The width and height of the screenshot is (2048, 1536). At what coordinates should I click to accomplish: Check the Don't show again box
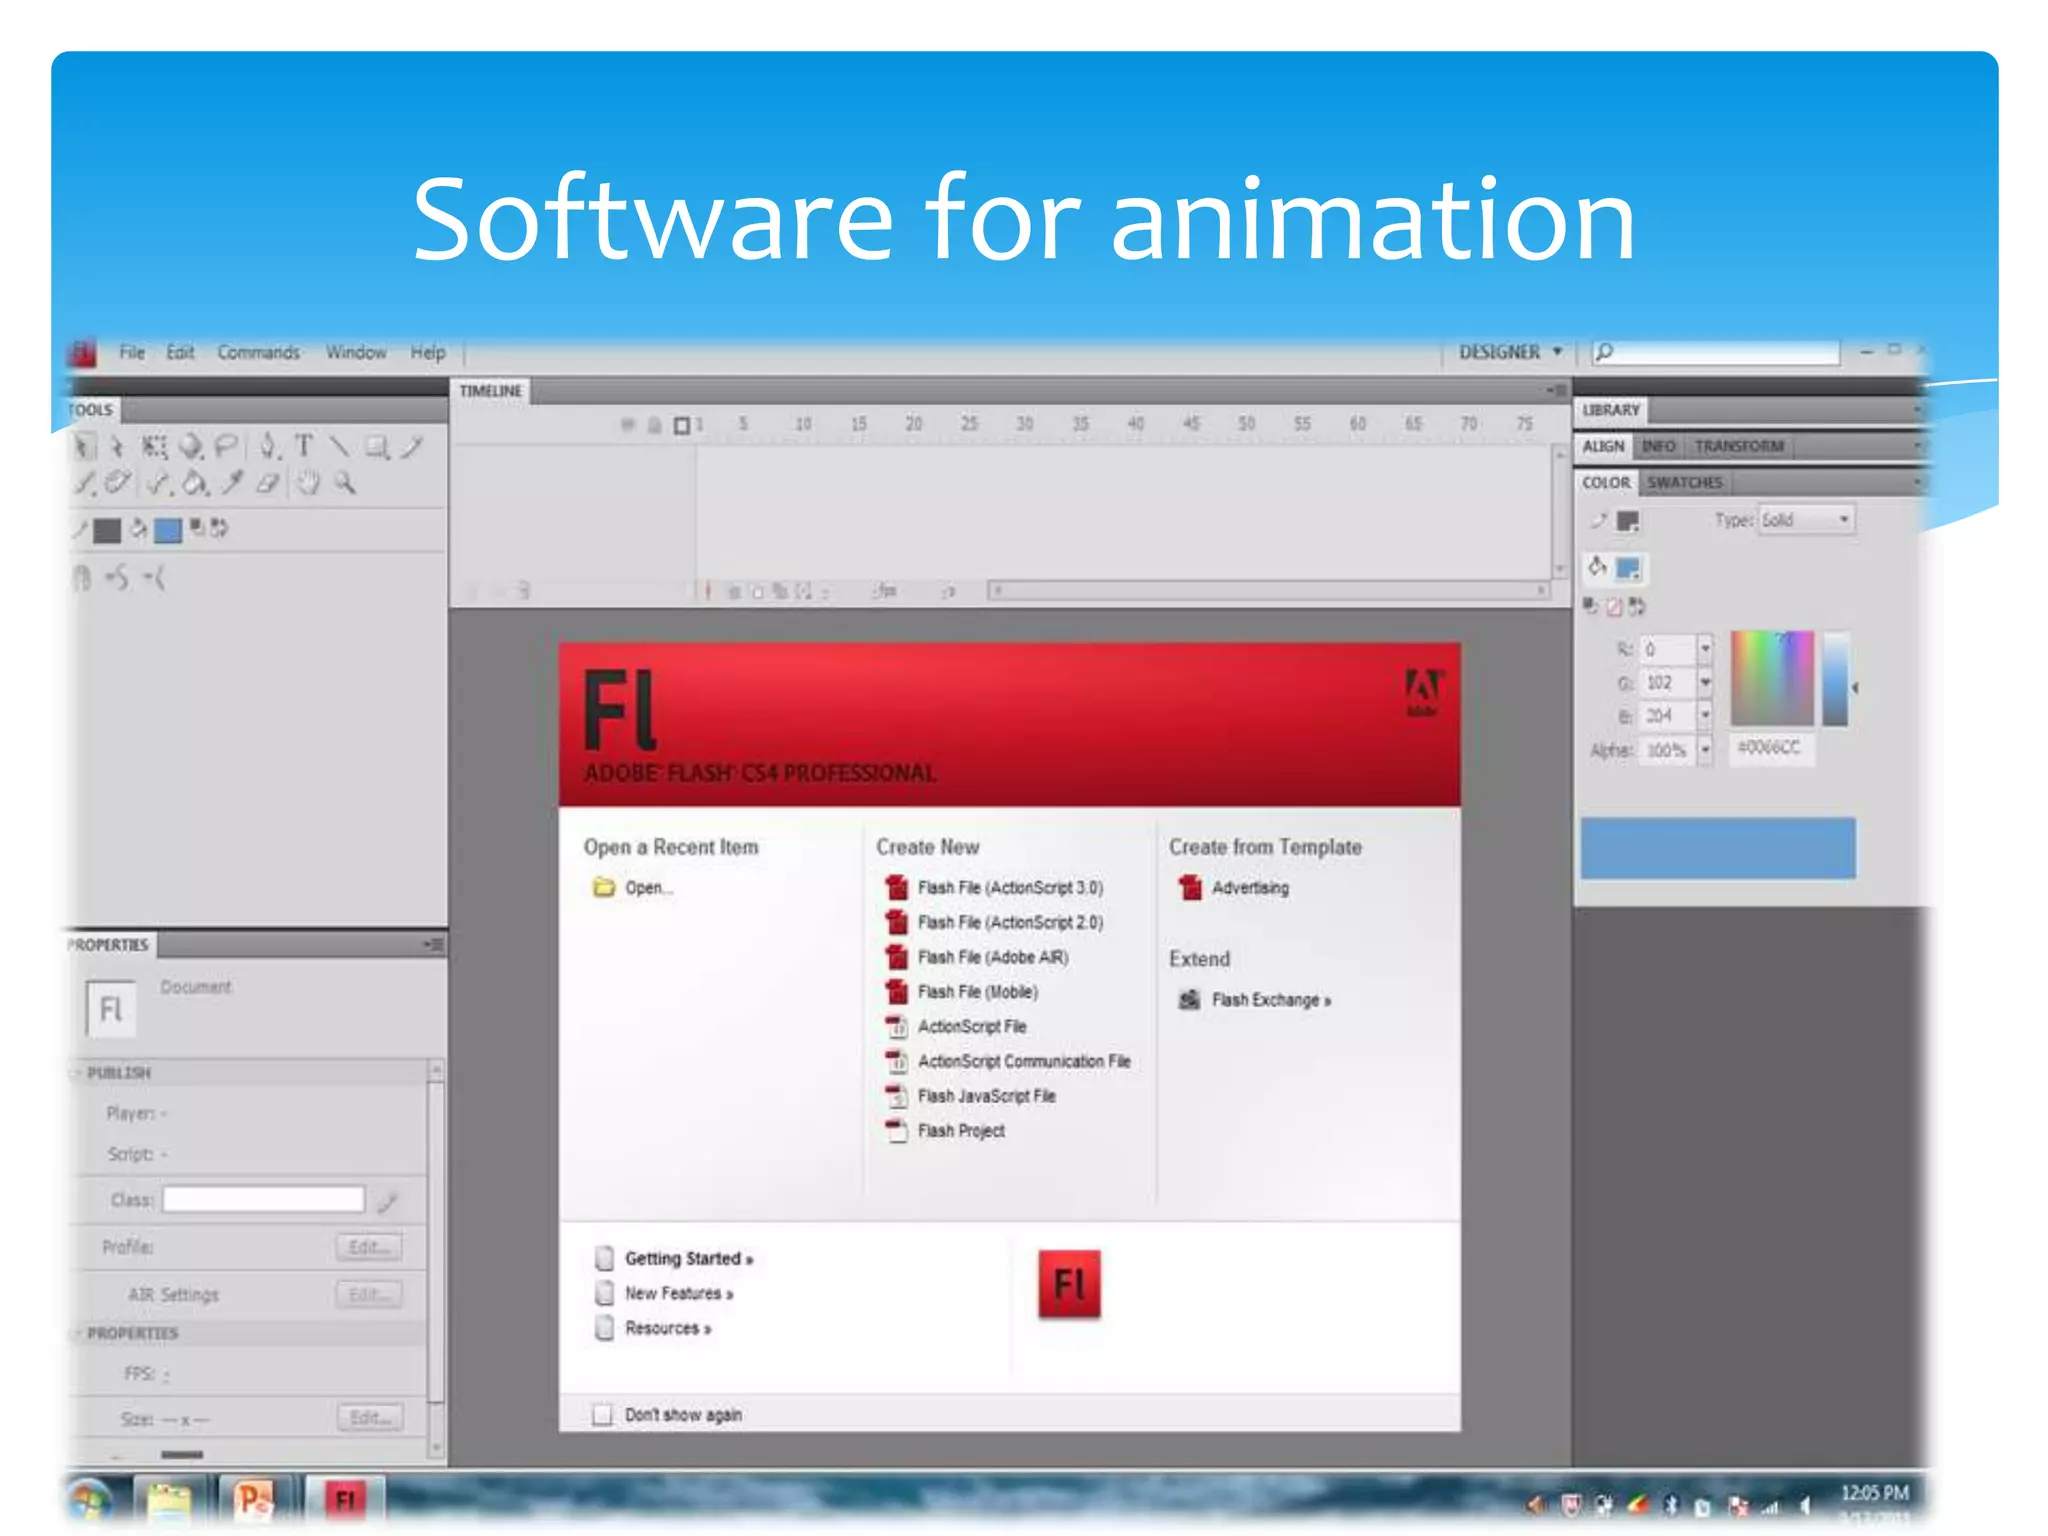point(602,1415)
